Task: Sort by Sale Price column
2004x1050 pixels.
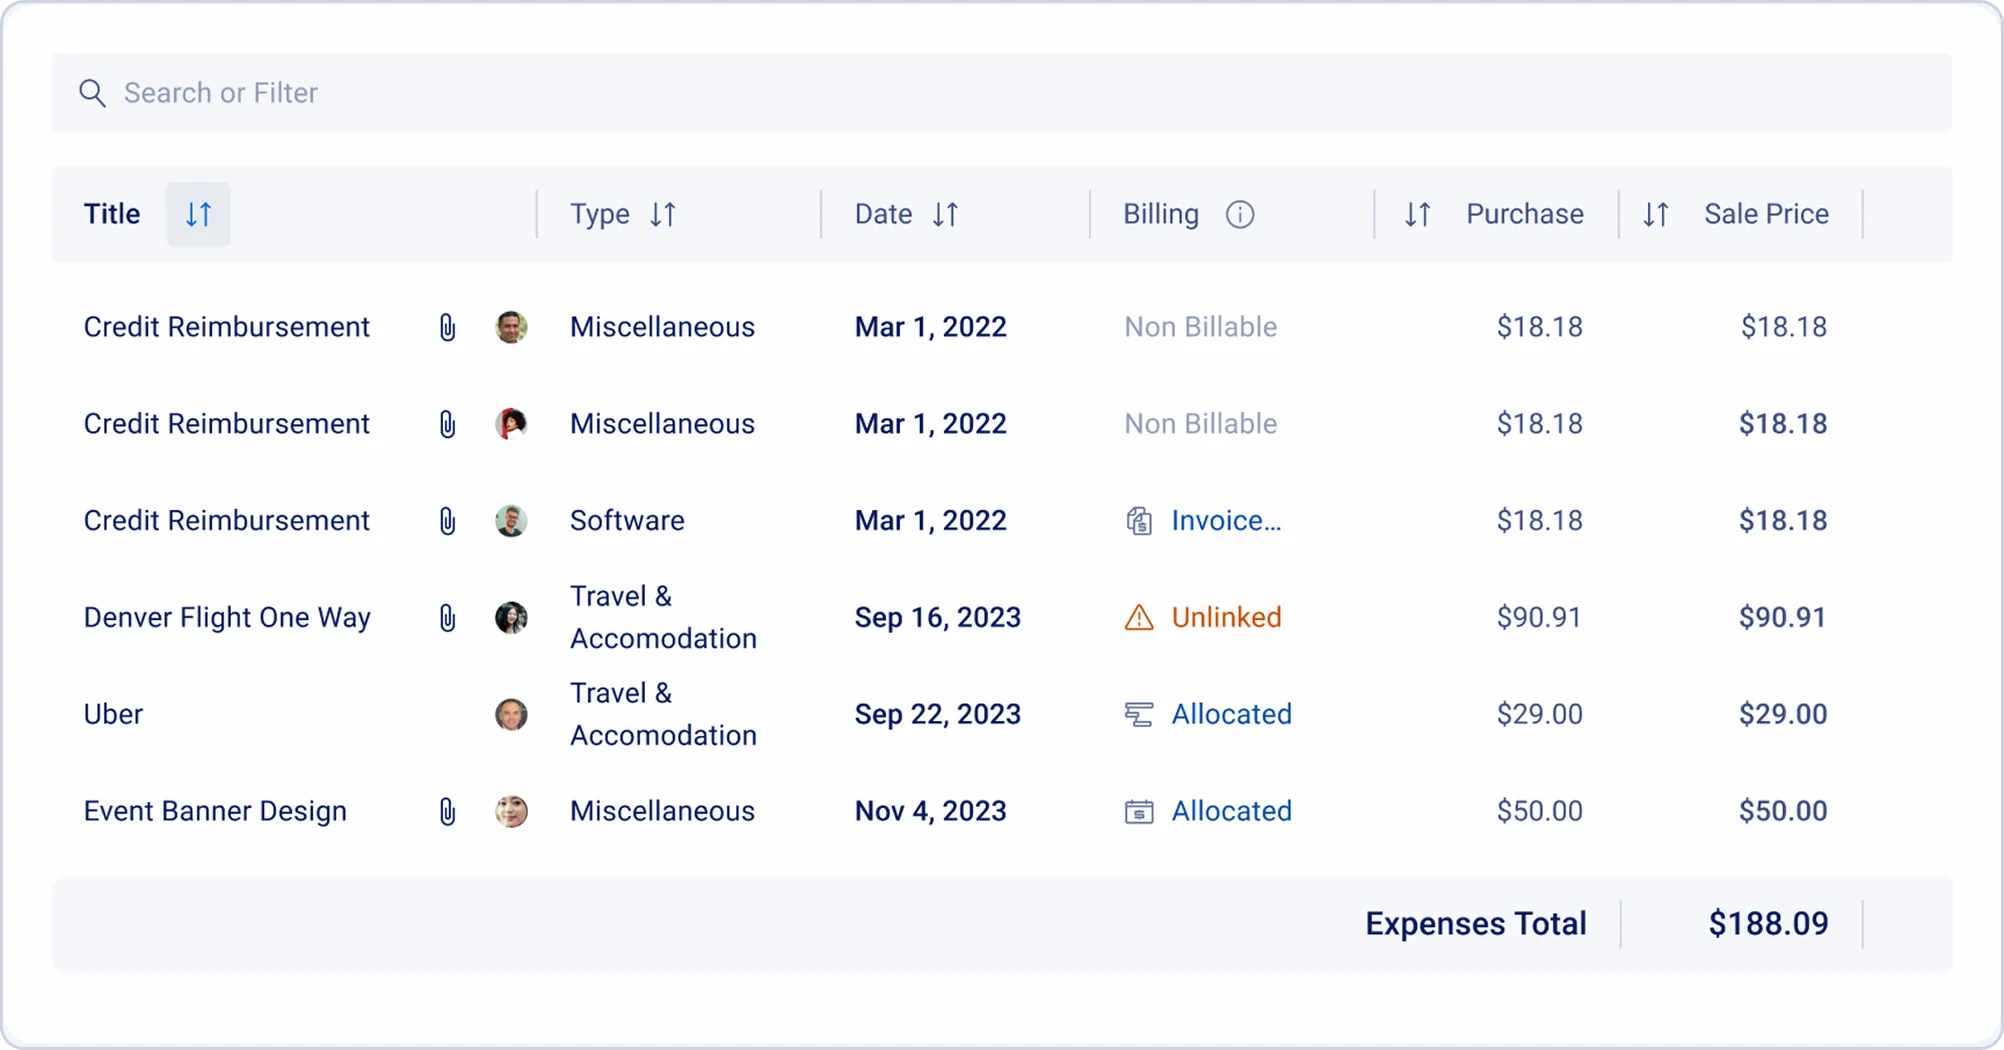Action: [x=1655, y=214]
